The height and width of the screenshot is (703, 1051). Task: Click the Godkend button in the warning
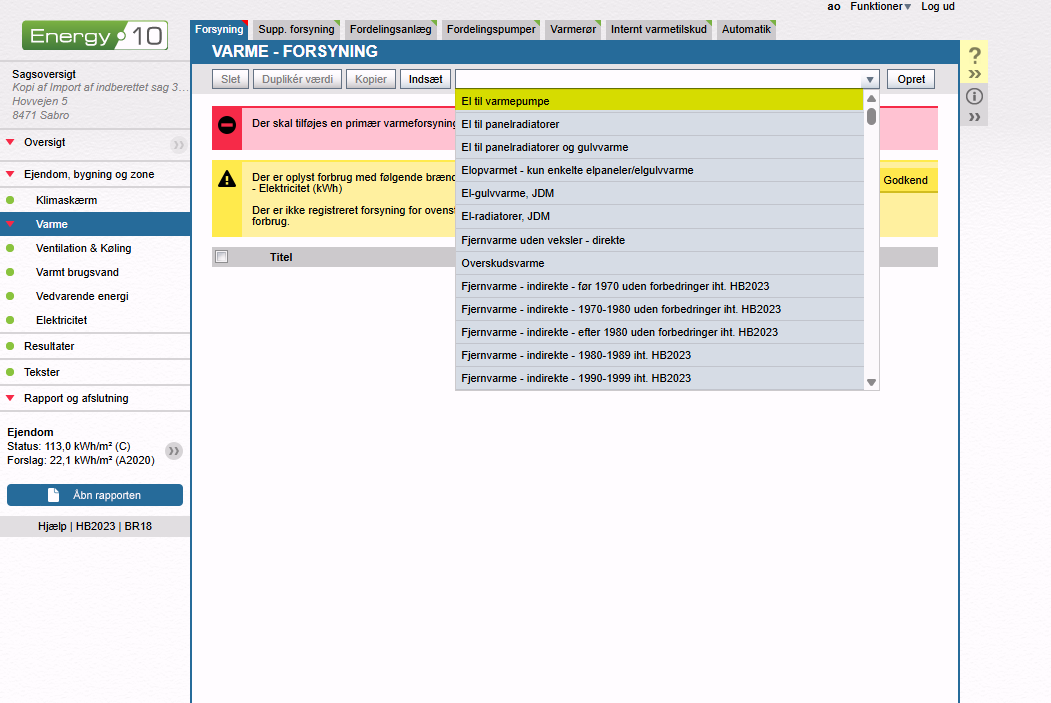[905, 180]
